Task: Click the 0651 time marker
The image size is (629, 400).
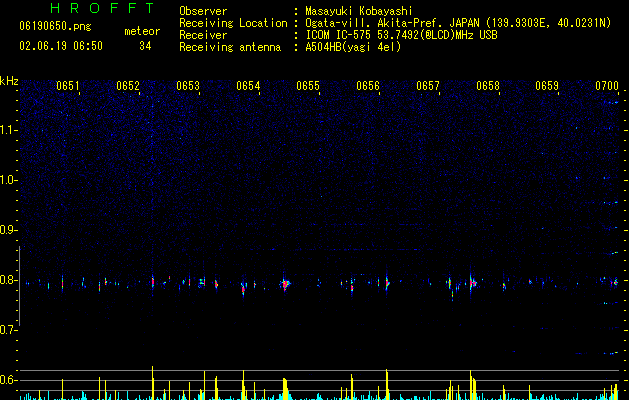Action: tap(68, 86)
